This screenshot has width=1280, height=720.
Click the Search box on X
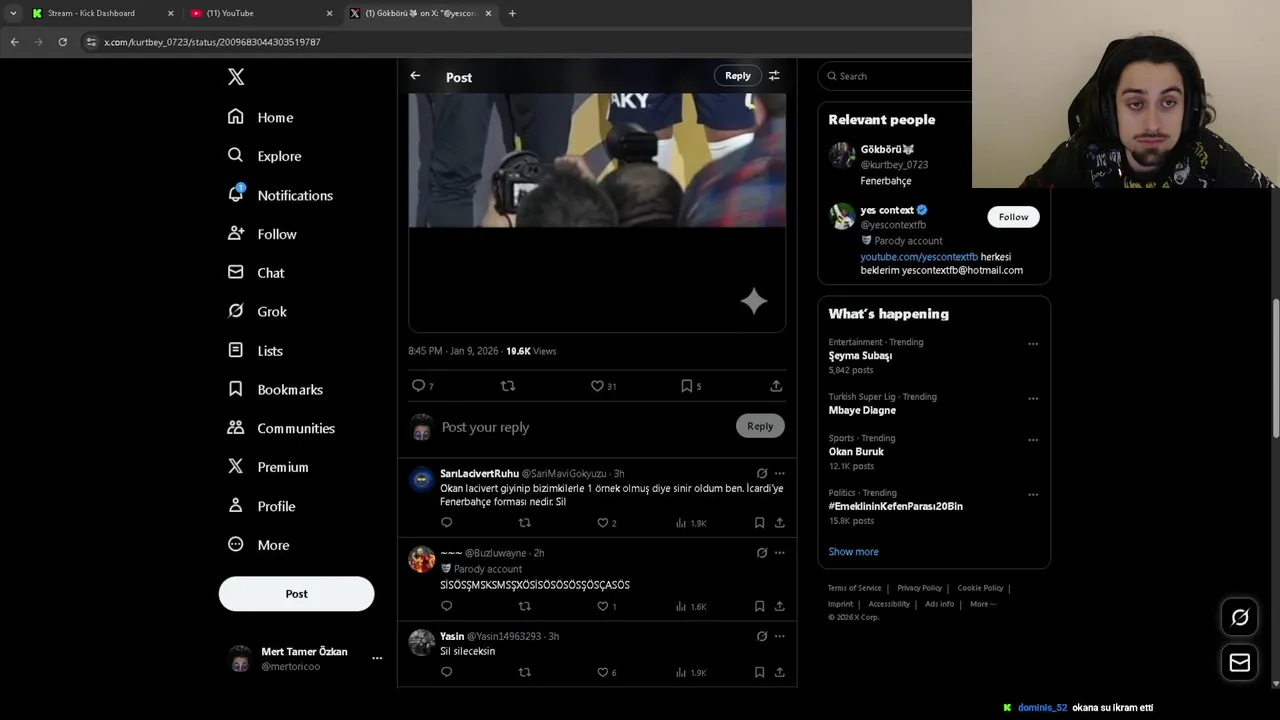coord(895,76)
